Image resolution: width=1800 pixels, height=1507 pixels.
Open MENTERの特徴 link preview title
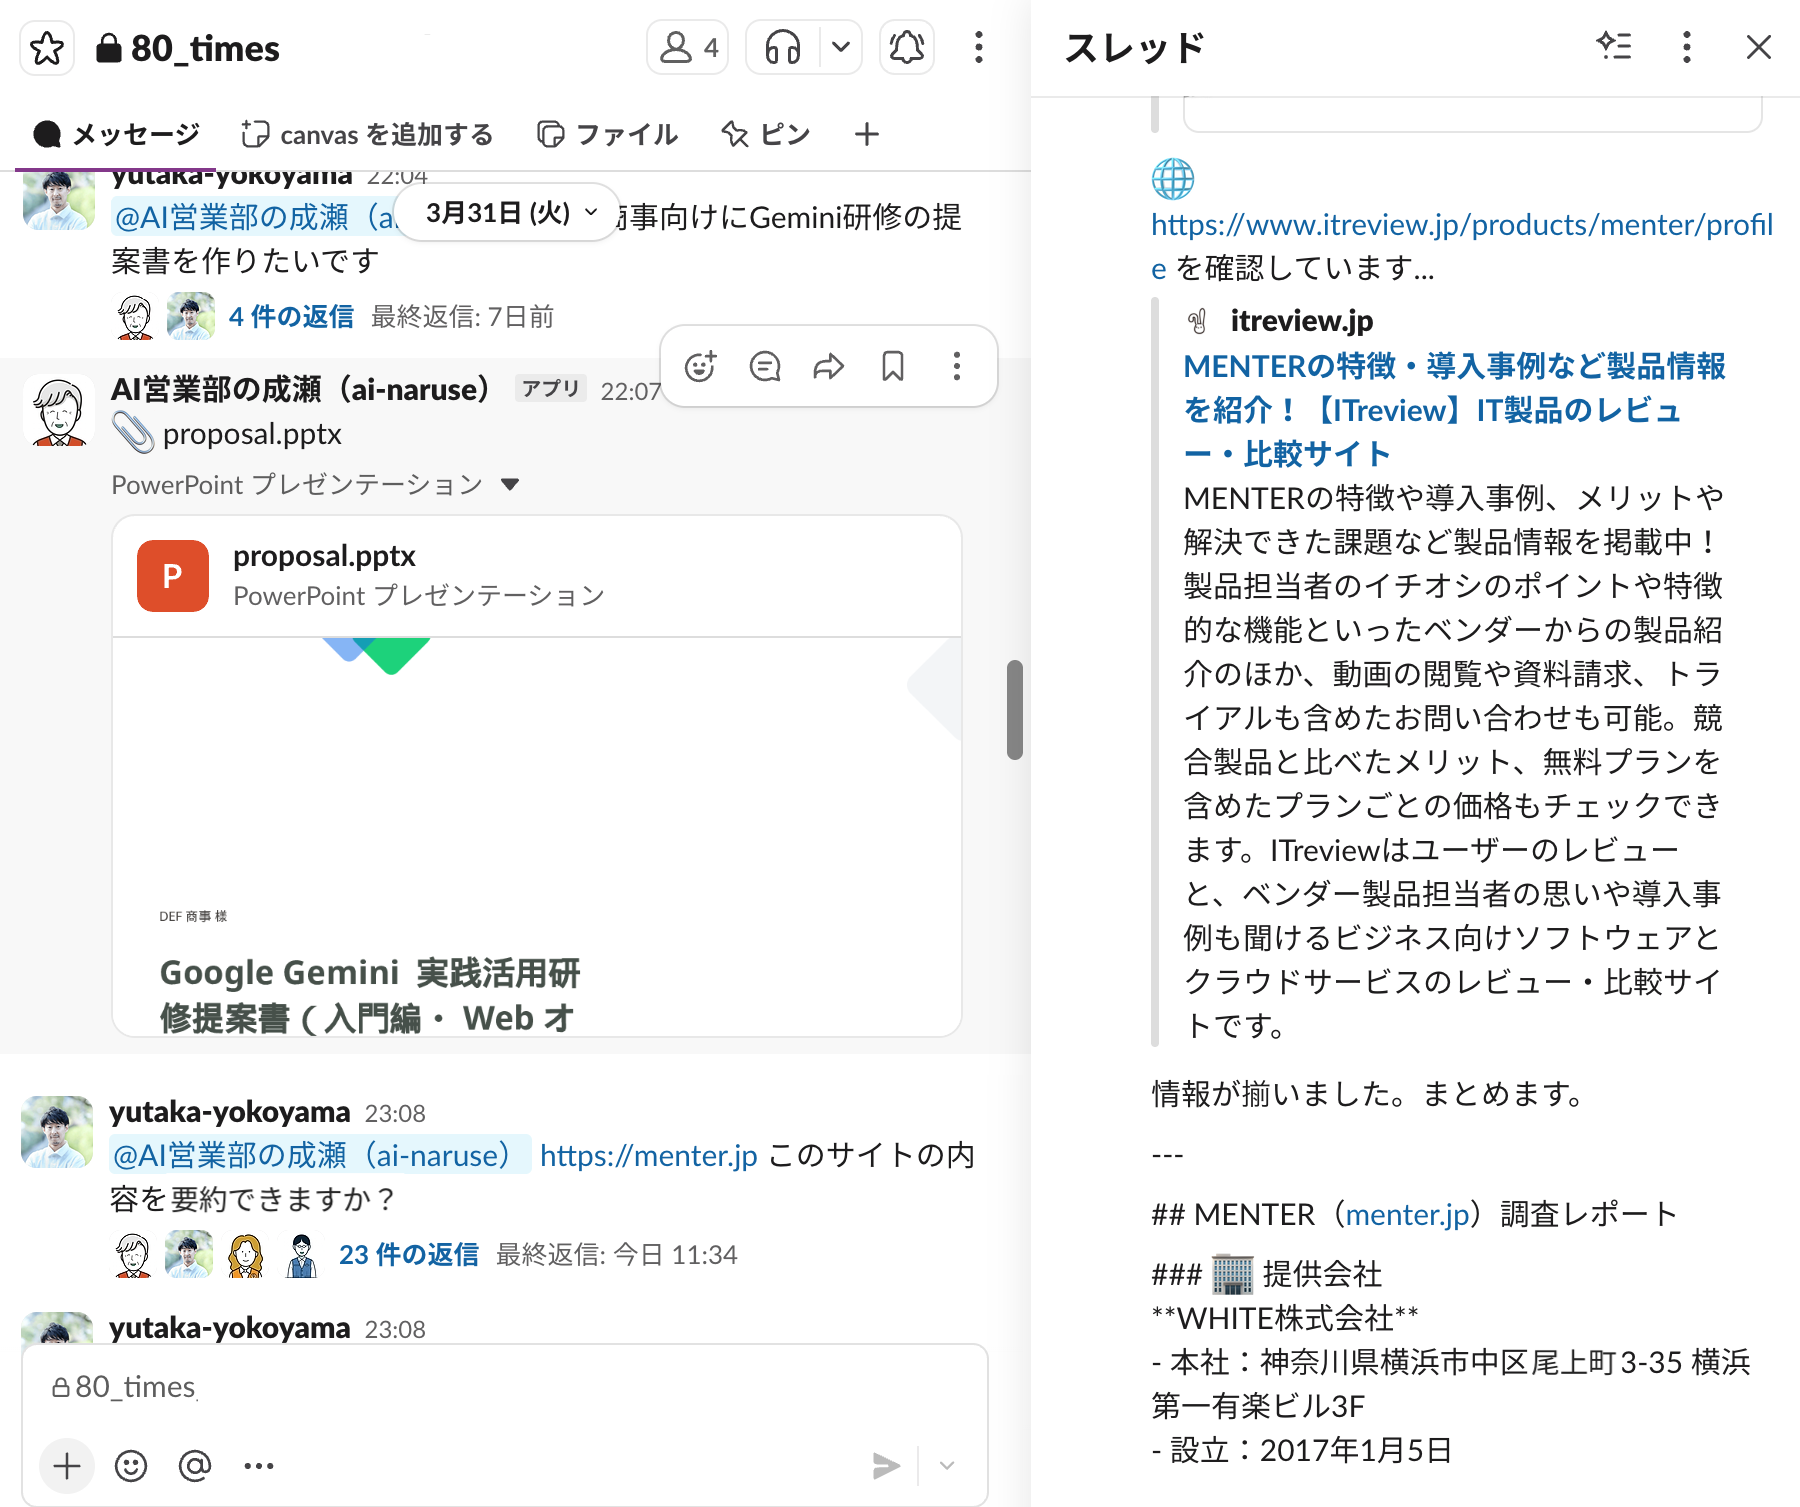[x=1454, y=410]
